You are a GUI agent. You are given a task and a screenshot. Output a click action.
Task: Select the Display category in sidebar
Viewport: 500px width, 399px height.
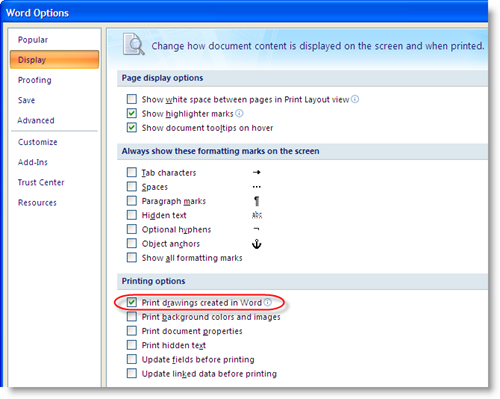[54, 60]
